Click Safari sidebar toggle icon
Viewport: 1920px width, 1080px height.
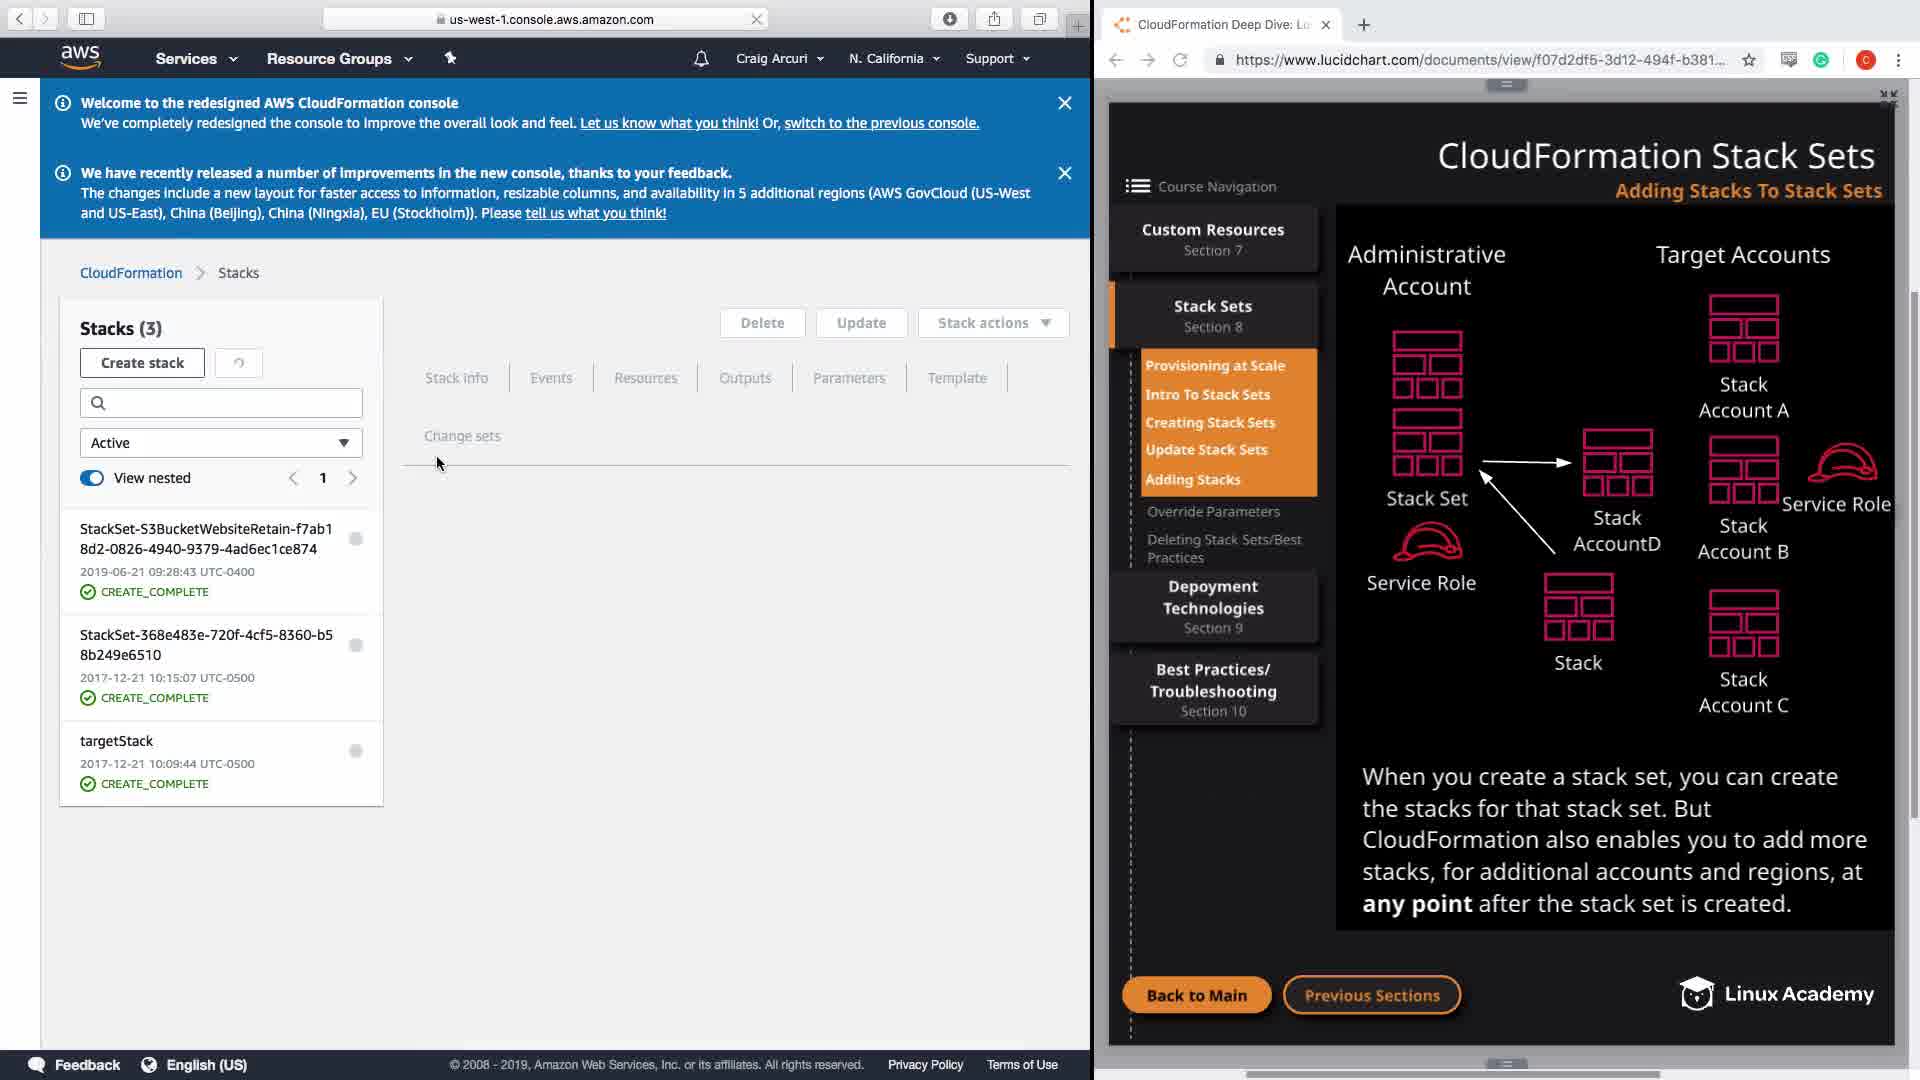pyautogui.click(x=86, y=19)
